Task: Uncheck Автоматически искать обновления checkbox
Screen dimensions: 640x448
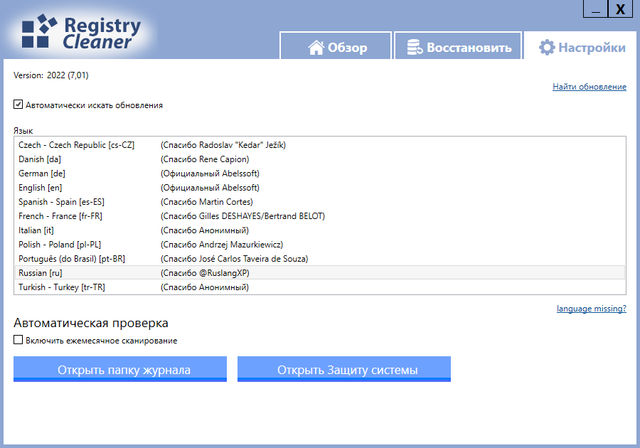Action: coord(18,104)
